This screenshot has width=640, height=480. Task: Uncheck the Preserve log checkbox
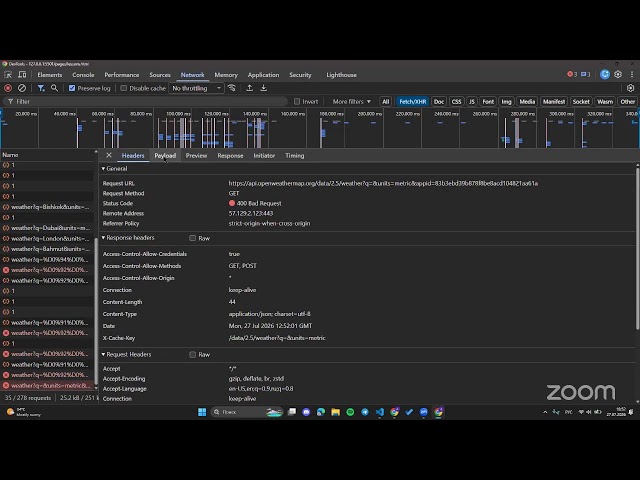coord(72,88)
